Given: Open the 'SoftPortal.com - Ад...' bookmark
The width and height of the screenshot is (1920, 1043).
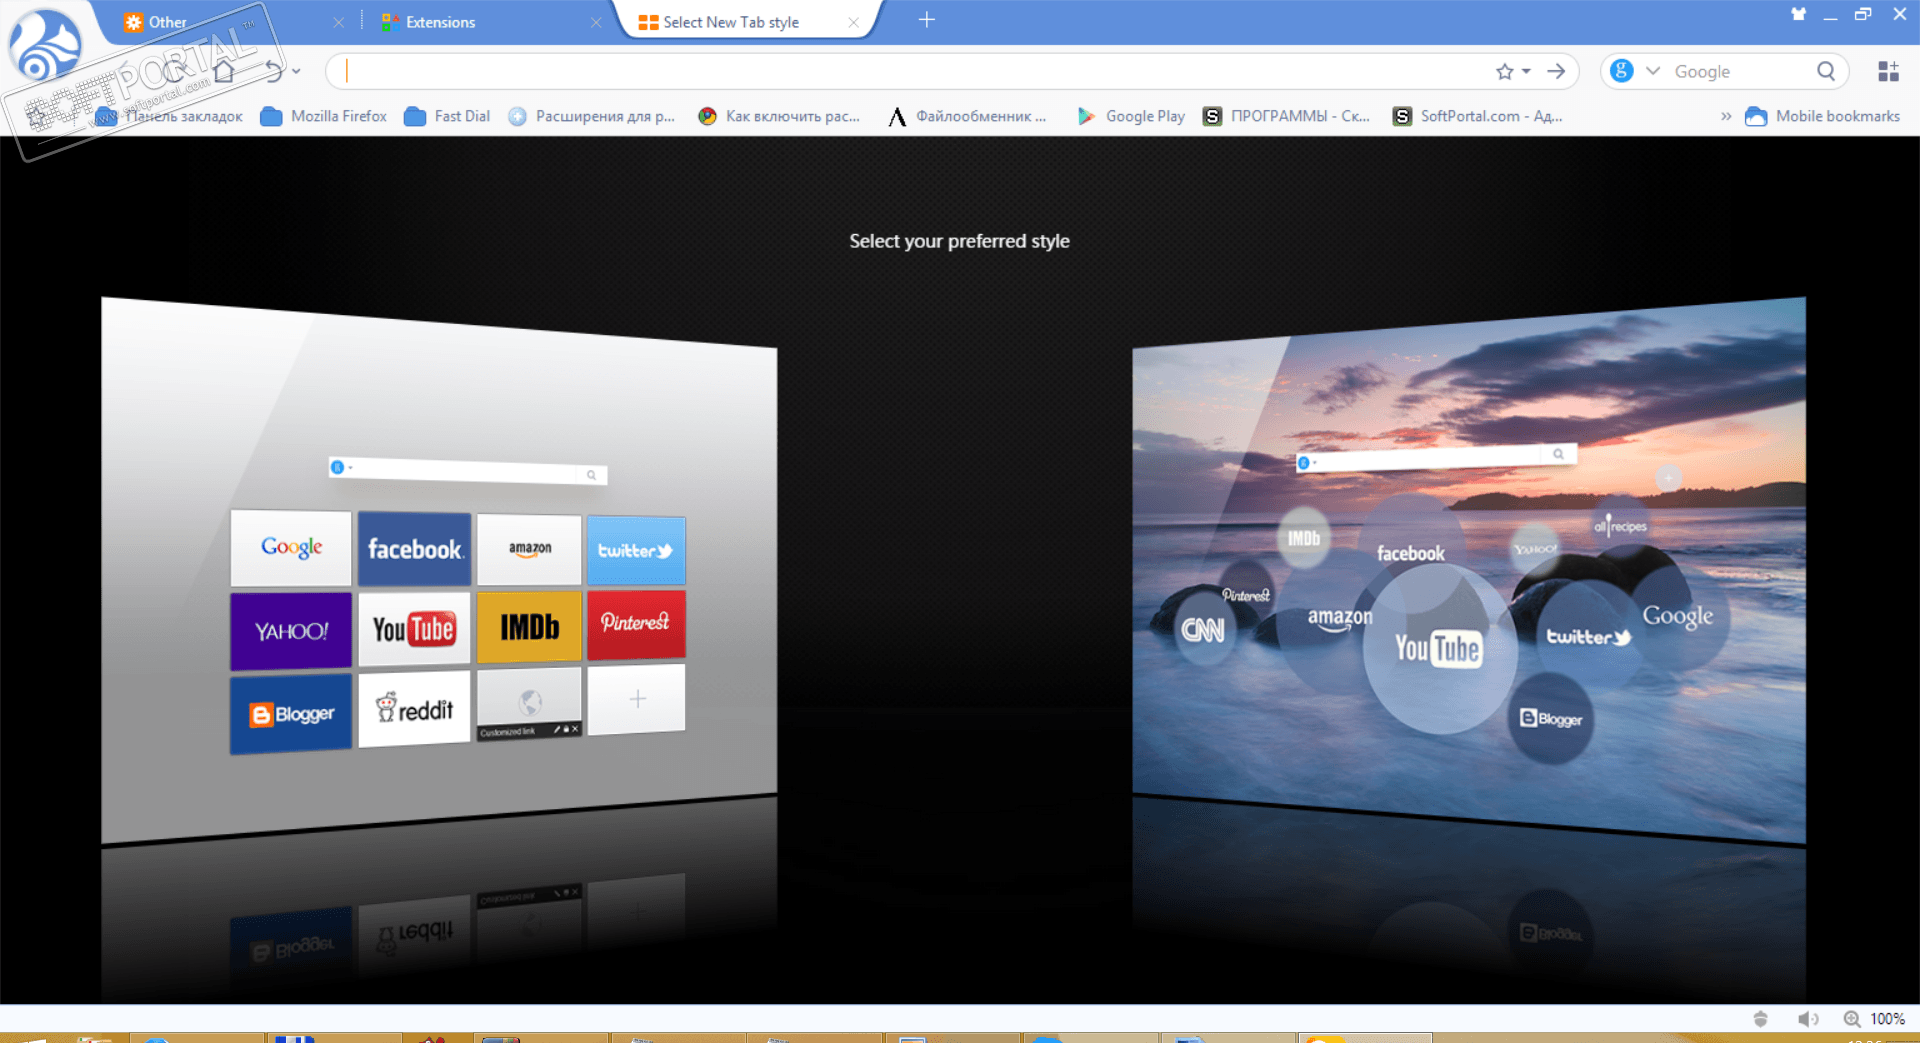Looking at the screenshot, I should pos(1478,116).
